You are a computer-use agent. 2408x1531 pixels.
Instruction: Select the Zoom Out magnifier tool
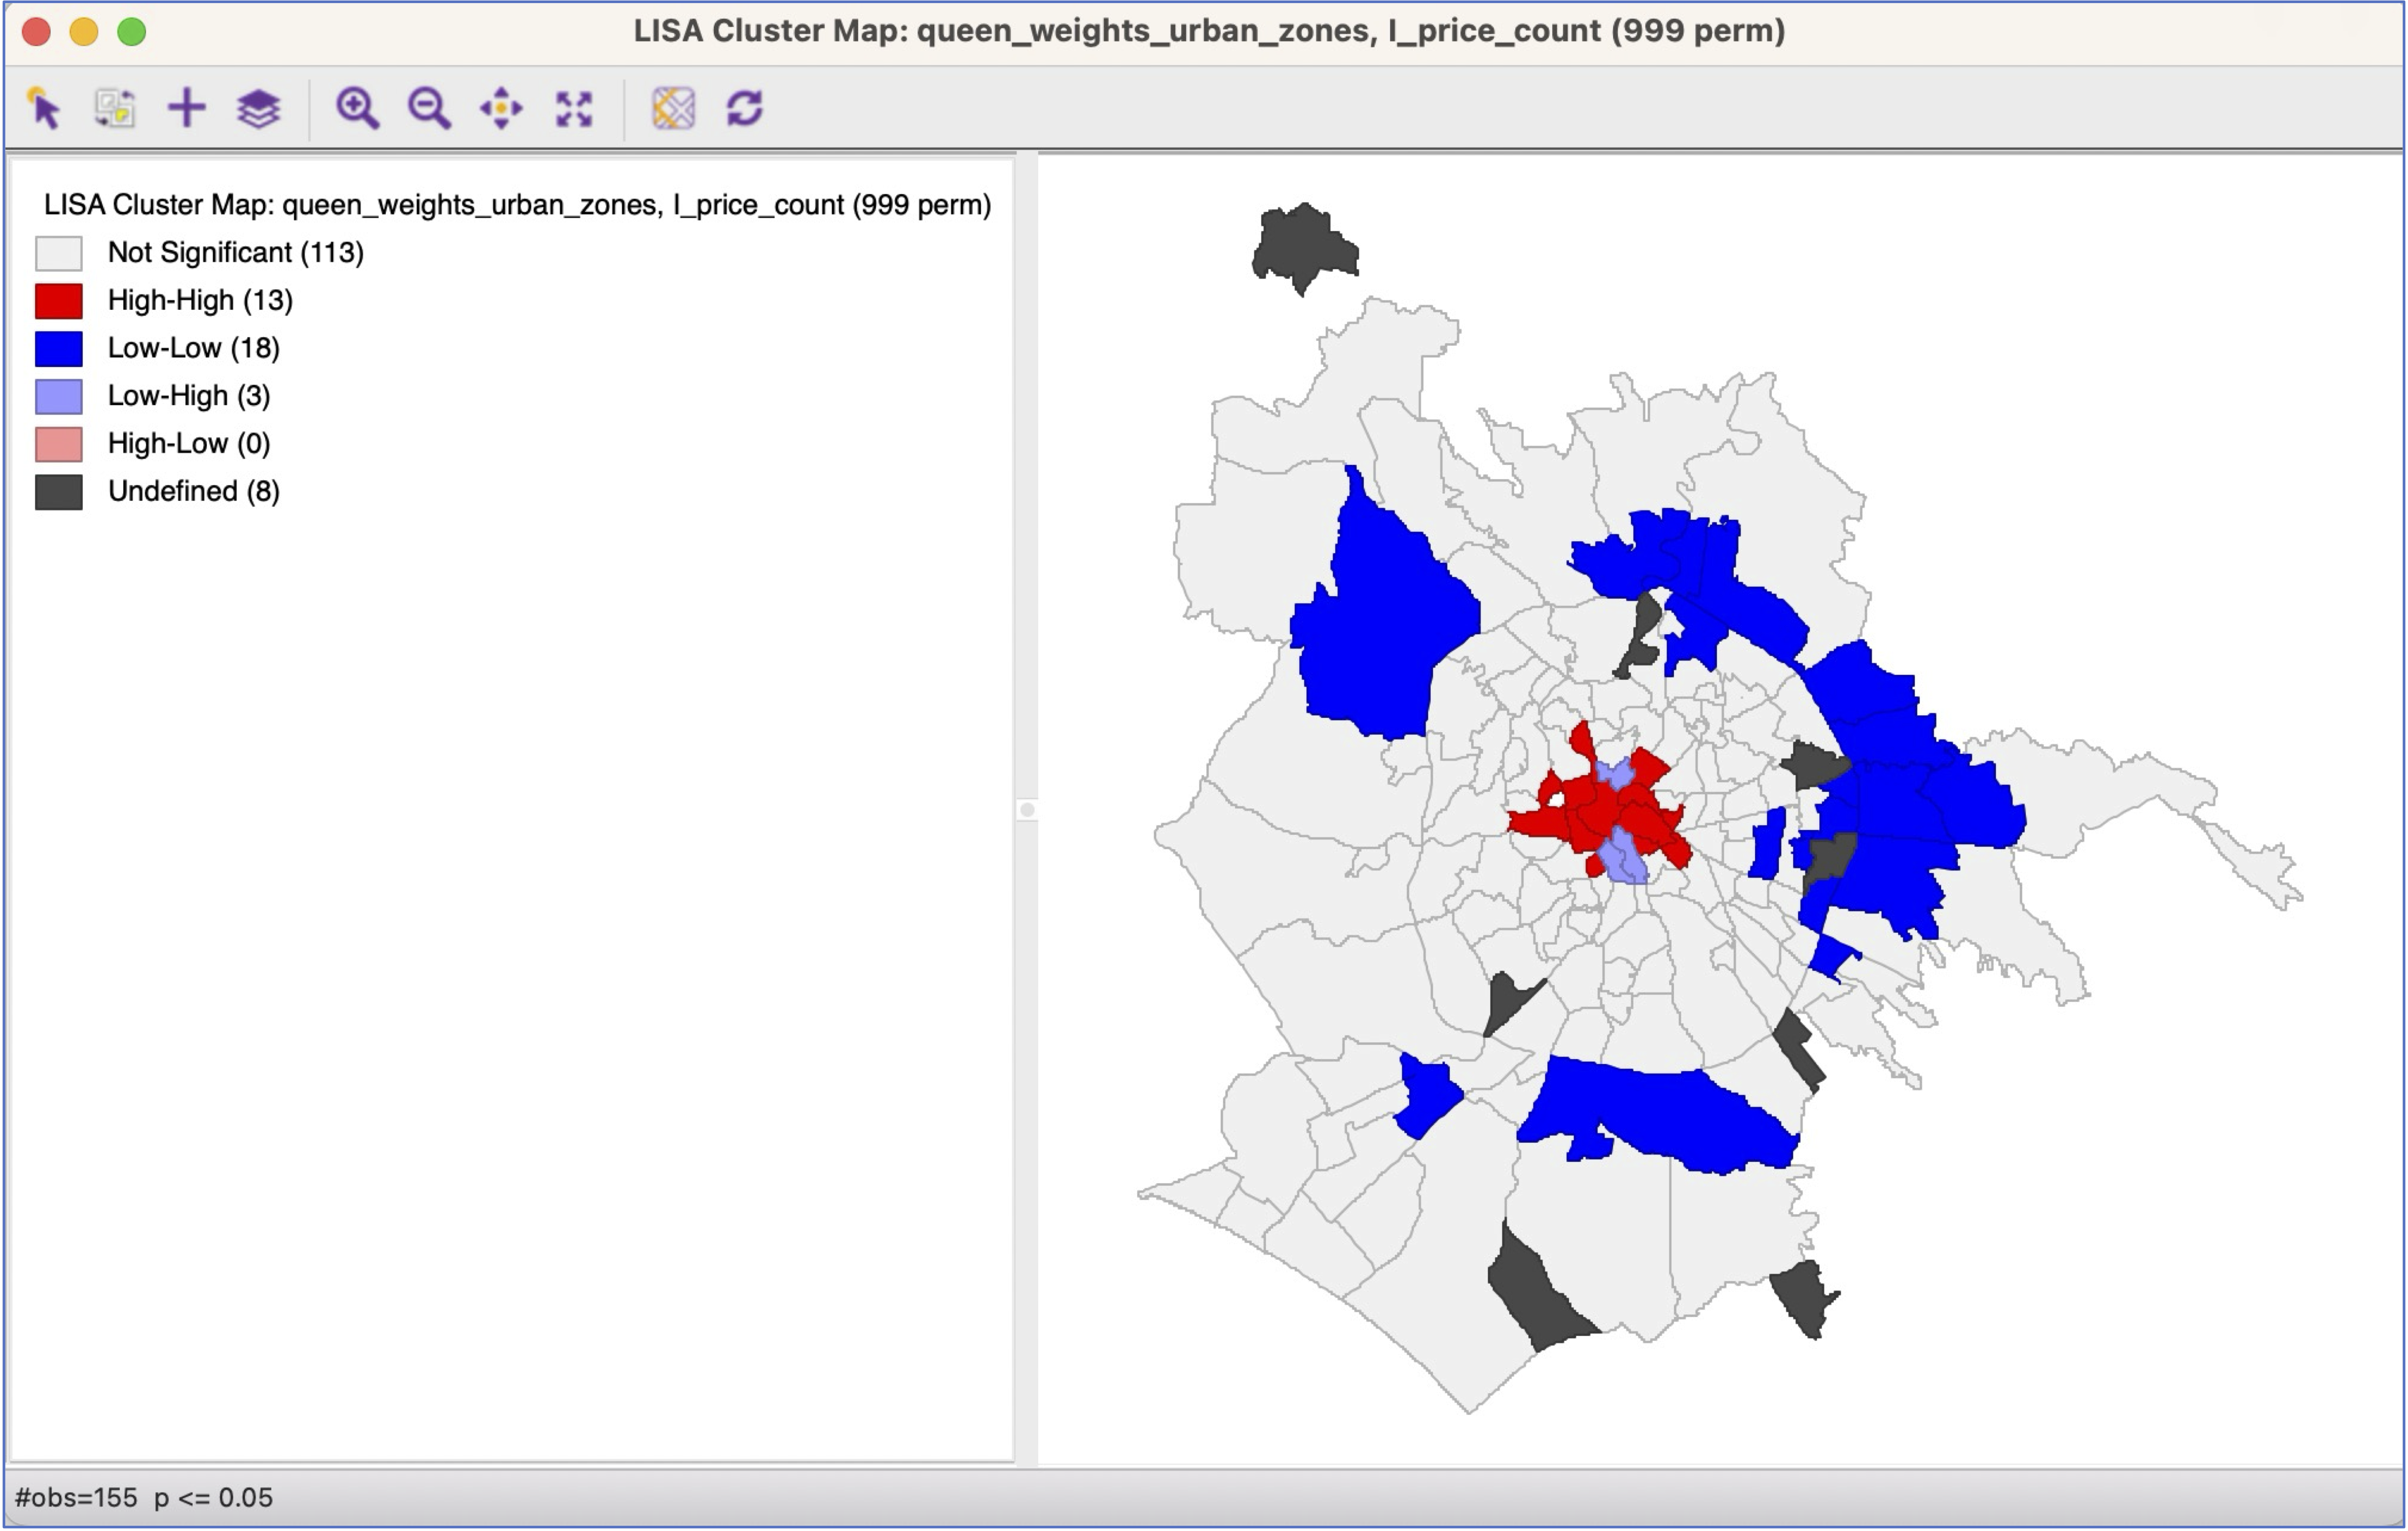(429, 108)
